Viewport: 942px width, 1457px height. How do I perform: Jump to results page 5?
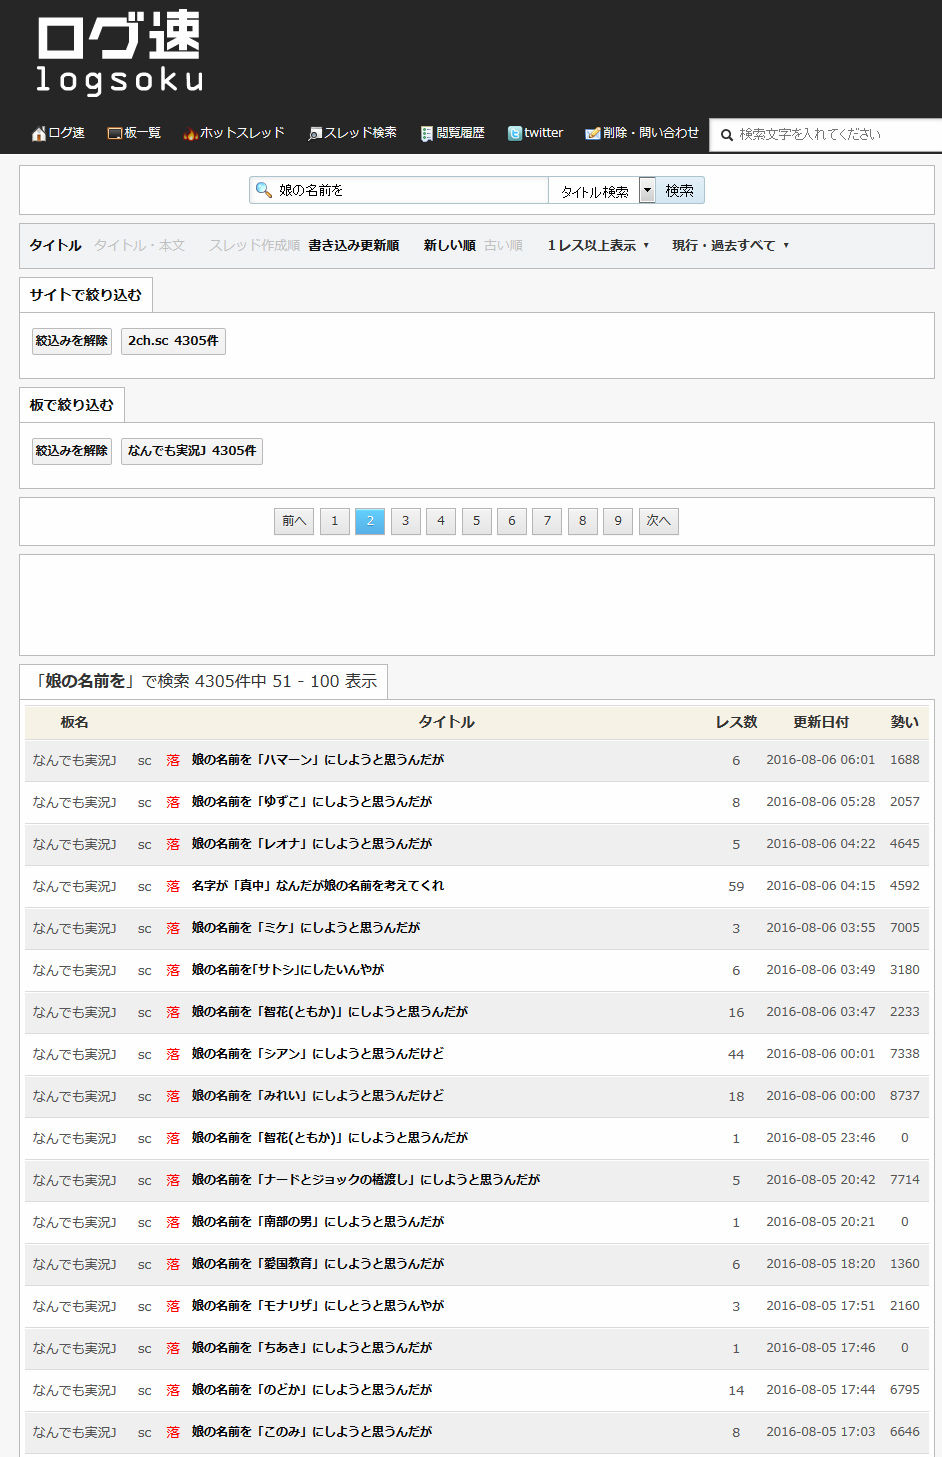476,521
